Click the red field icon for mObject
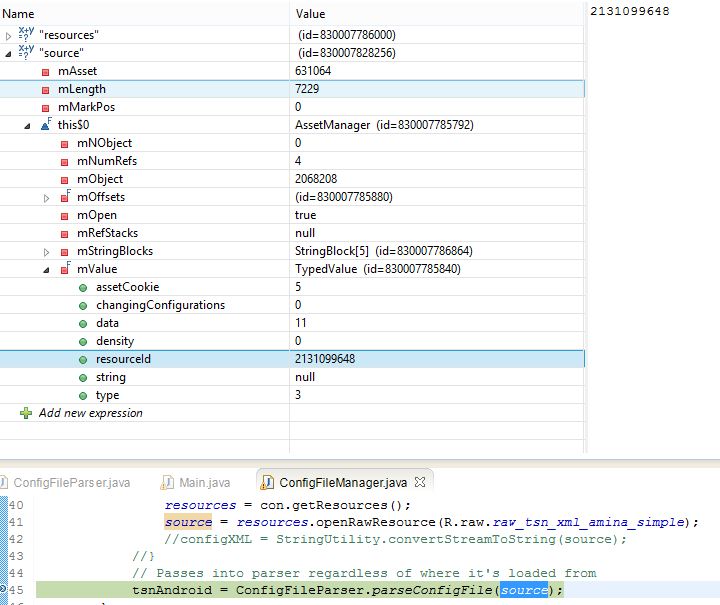The image size is (720, 605). [x=64, y=180]
